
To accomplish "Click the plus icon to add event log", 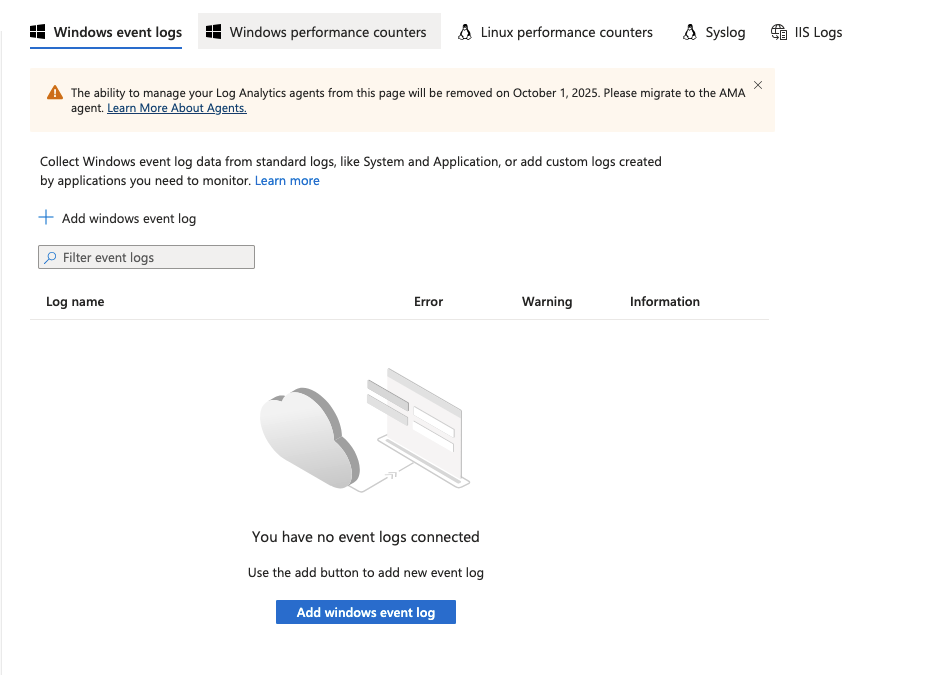I will click(x=46, y=218).
